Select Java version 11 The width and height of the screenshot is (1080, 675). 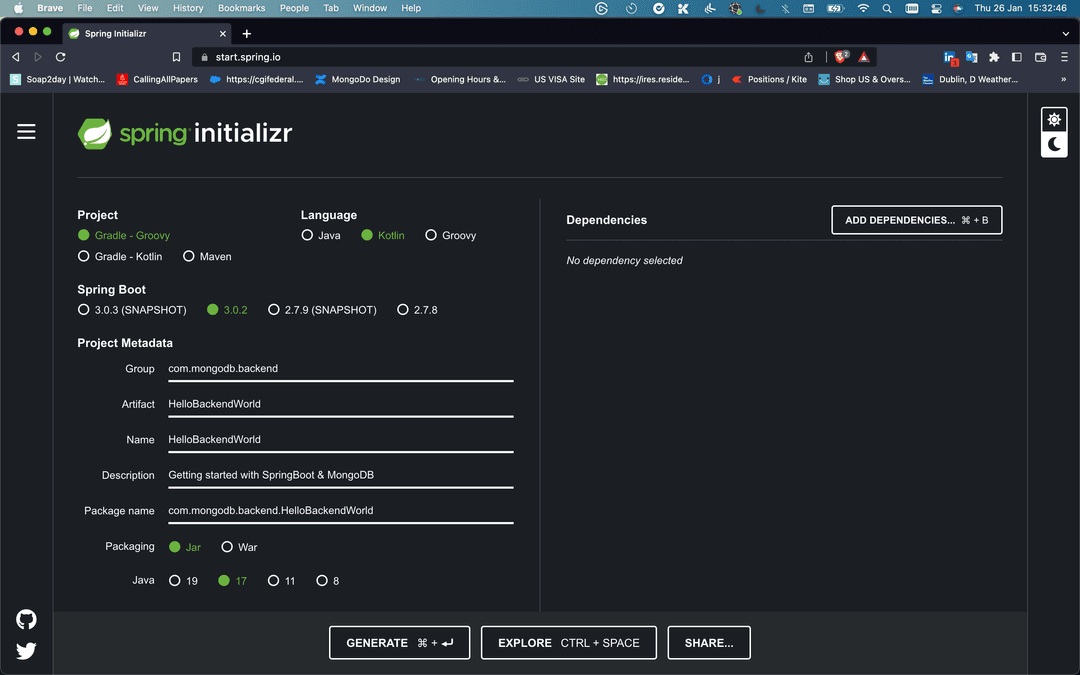[x=273, y=581]
